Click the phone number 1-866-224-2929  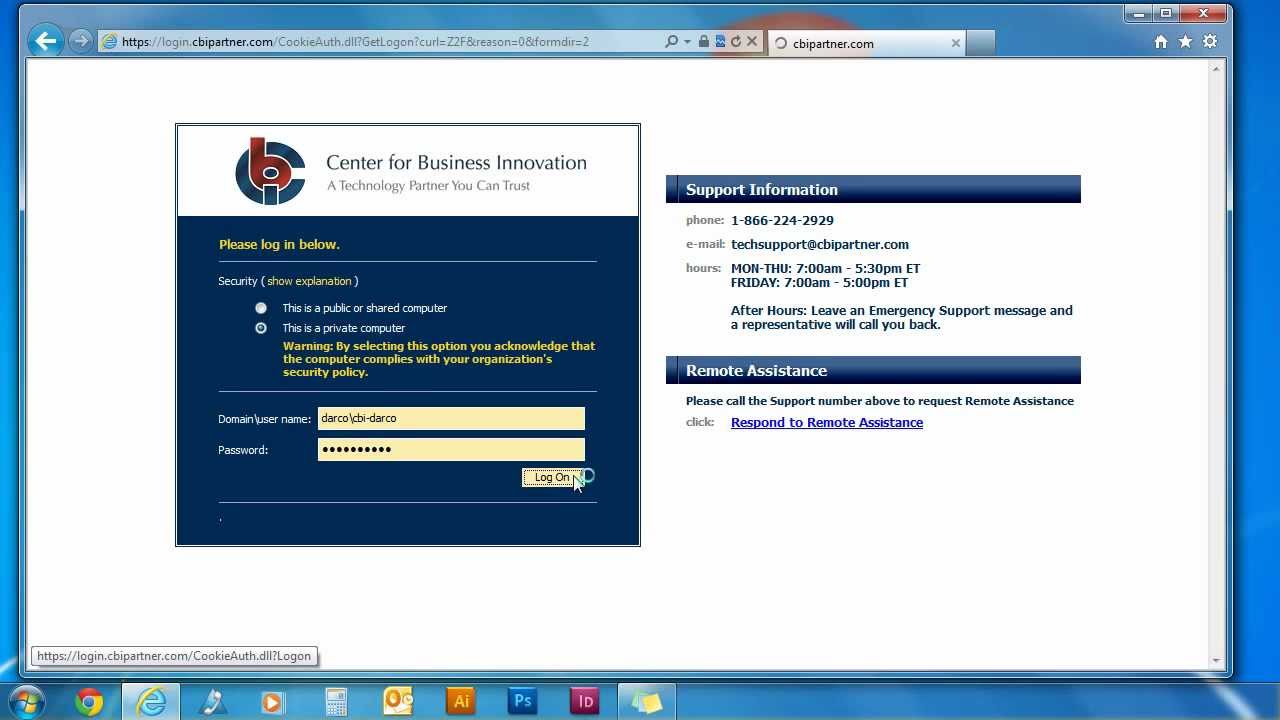pyautogui.click(x=782, y=220)
